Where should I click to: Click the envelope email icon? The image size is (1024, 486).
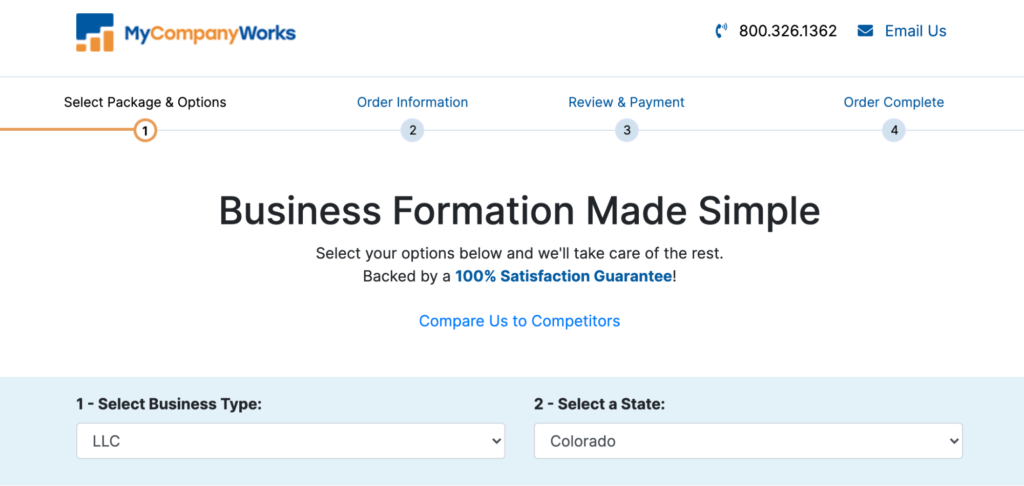pos(865,31)
